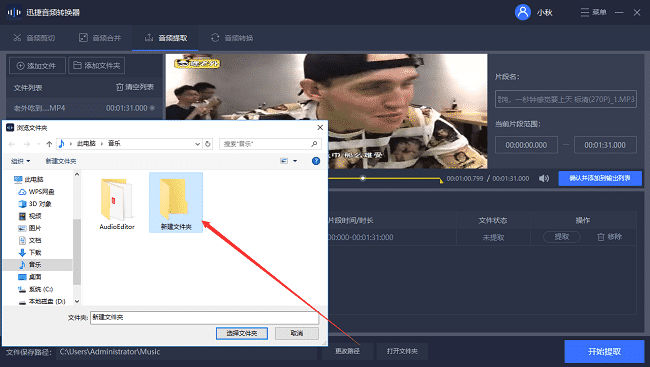This screenshot has width=650, height=367.
Task: Edit the segment start time 00:00:00.000
Action: click(x=526, y=145)
